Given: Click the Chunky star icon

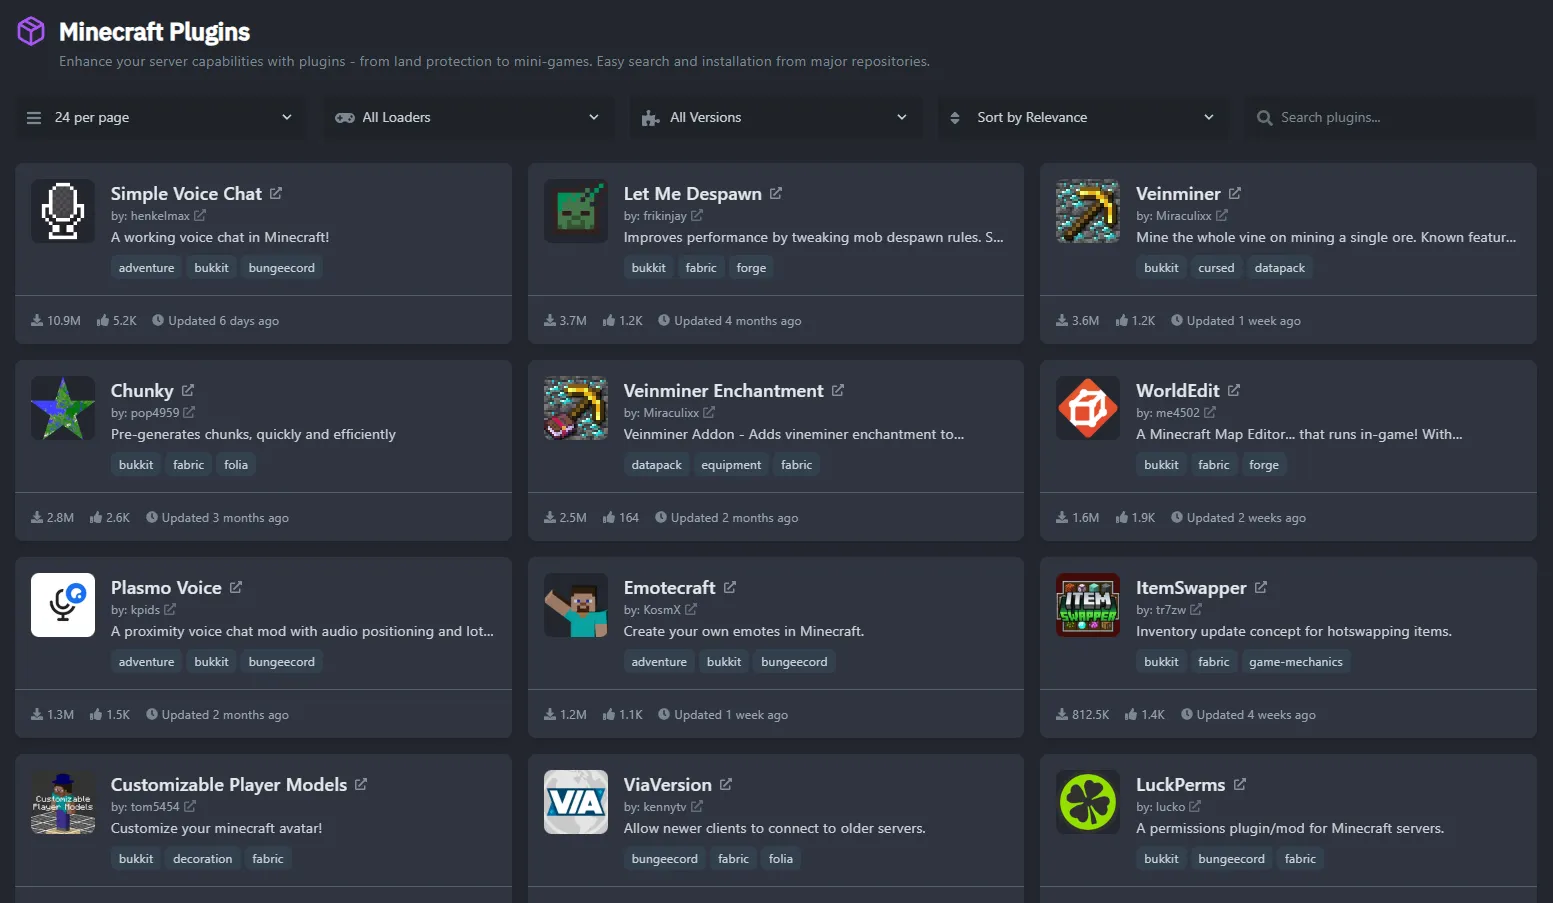Looking at the screenshot, I should tap(62, 408).
